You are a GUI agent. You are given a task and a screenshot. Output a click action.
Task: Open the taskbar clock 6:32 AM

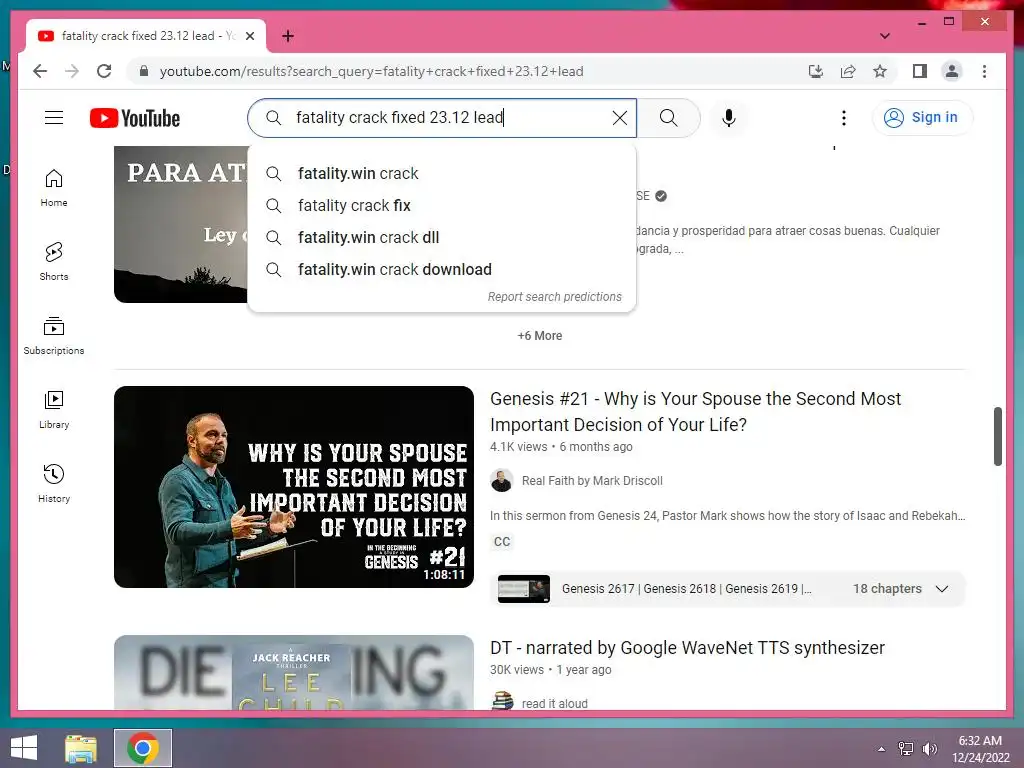[x=980, y=748]
